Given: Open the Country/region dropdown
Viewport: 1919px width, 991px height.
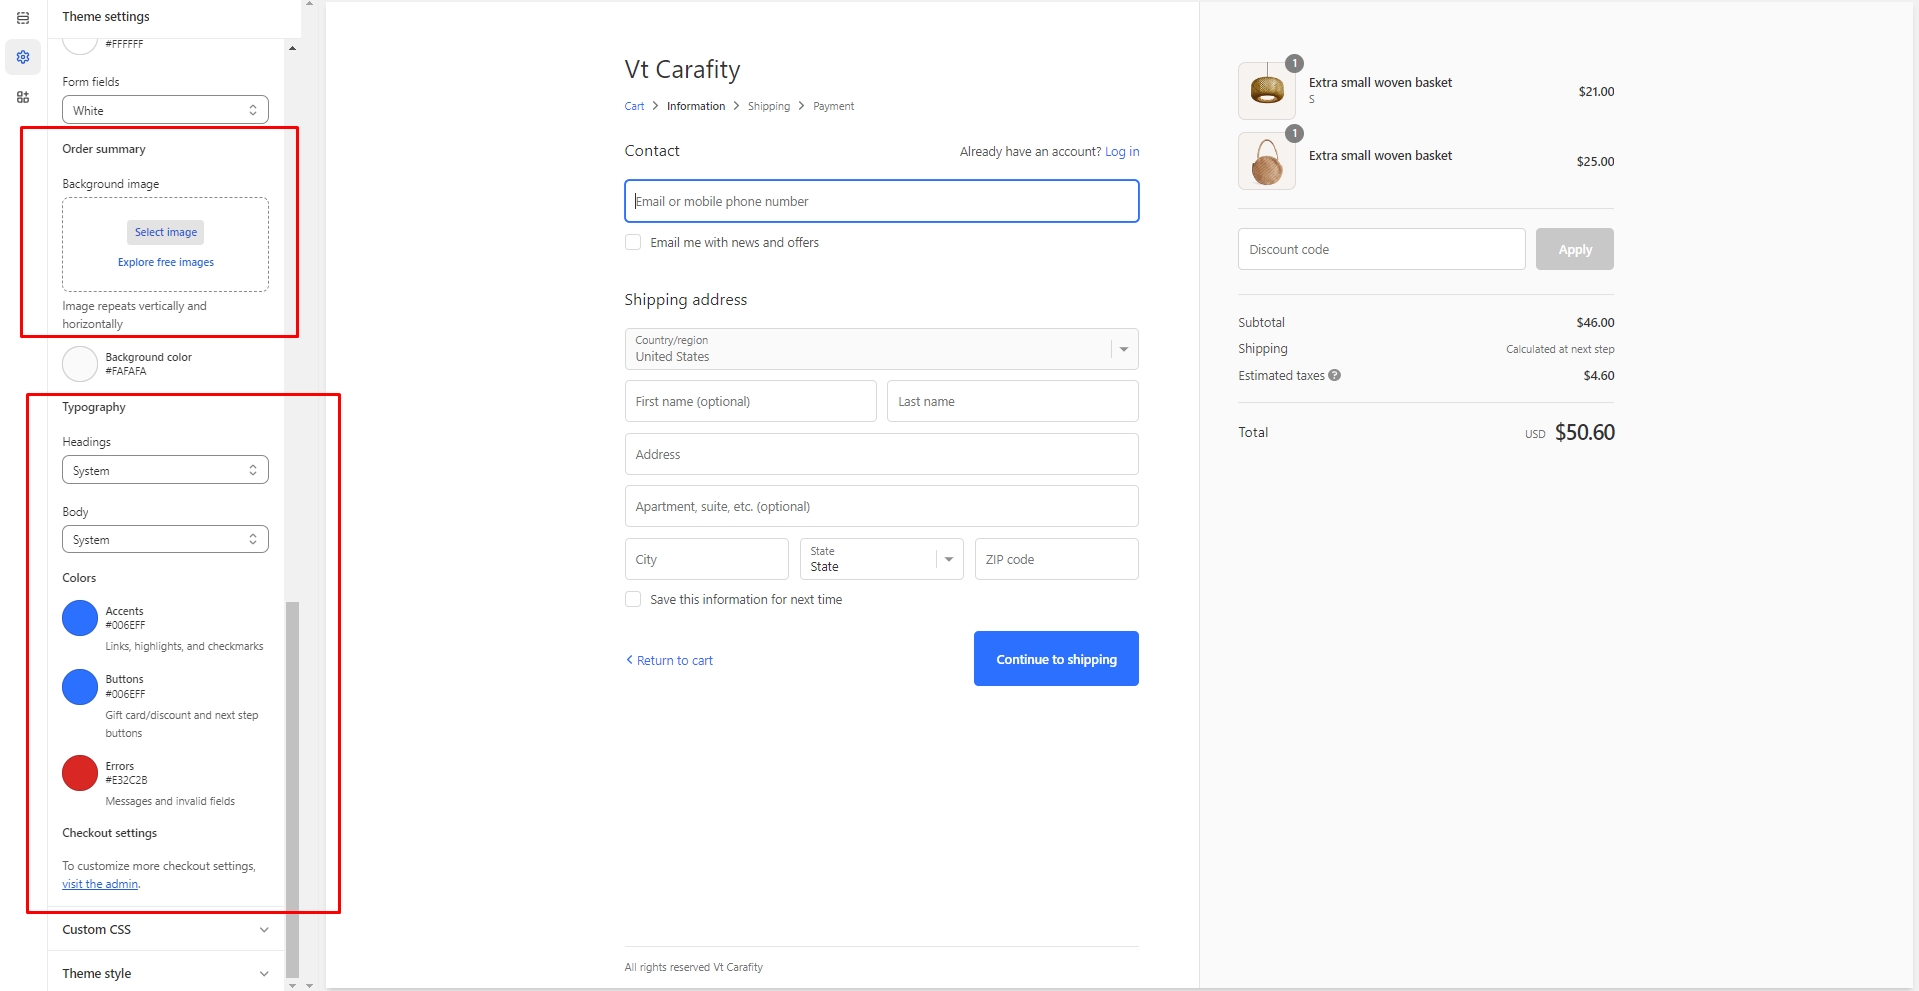Looking at the screenshot, I should click(880, 349).
